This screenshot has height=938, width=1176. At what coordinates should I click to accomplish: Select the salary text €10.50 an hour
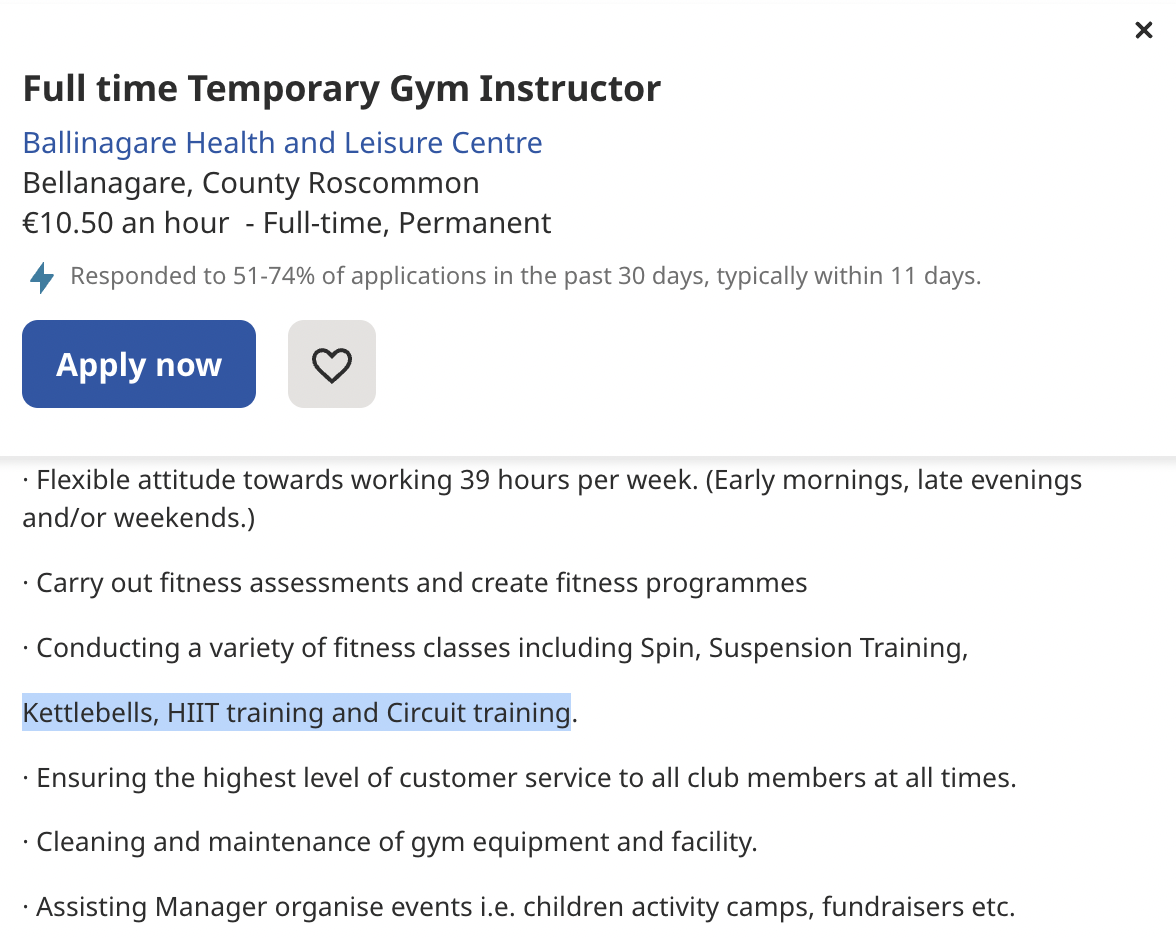125,222
